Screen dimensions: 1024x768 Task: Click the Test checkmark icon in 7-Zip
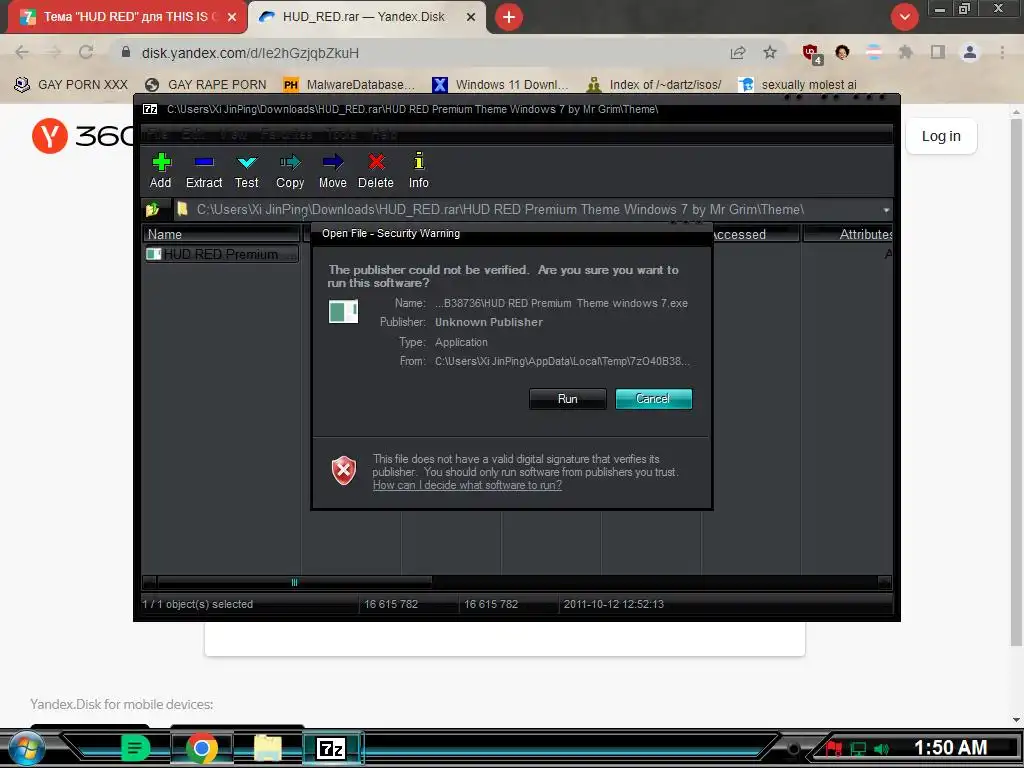pyautogui.click(x=247, y=162)
